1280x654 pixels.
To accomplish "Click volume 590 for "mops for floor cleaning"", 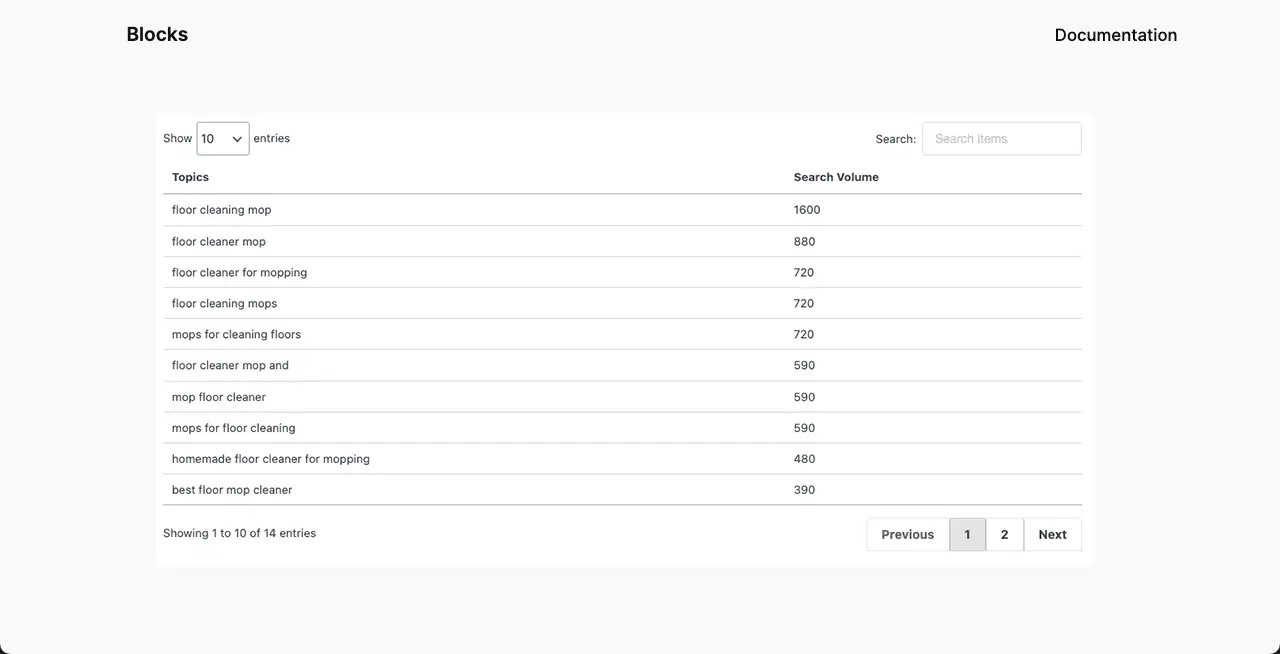I will point(805,428).
